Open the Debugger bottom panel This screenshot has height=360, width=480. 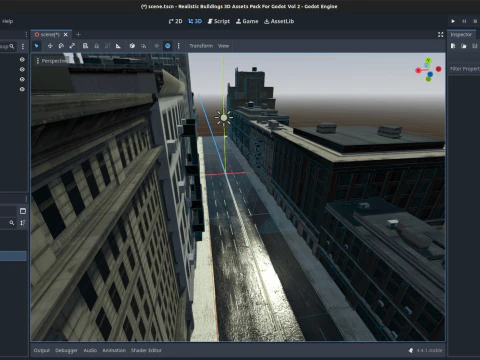[66, 350]
